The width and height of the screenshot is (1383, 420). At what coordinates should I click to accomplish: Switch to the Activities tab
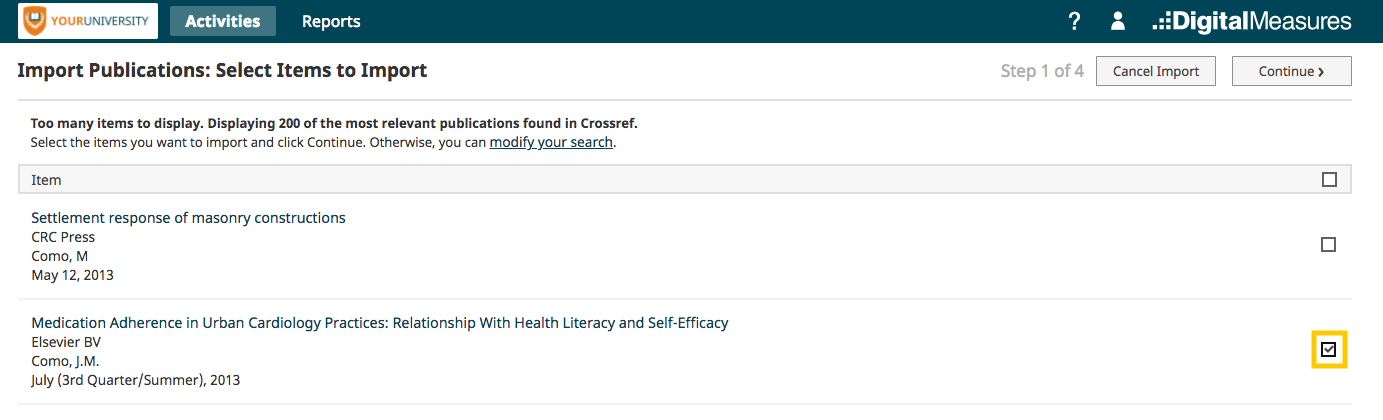(223, 21)
